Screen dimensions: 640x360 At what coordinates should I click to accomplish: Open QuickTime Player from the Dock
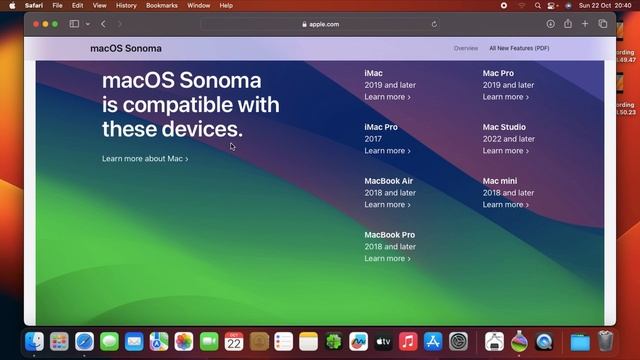pos(544,341)
